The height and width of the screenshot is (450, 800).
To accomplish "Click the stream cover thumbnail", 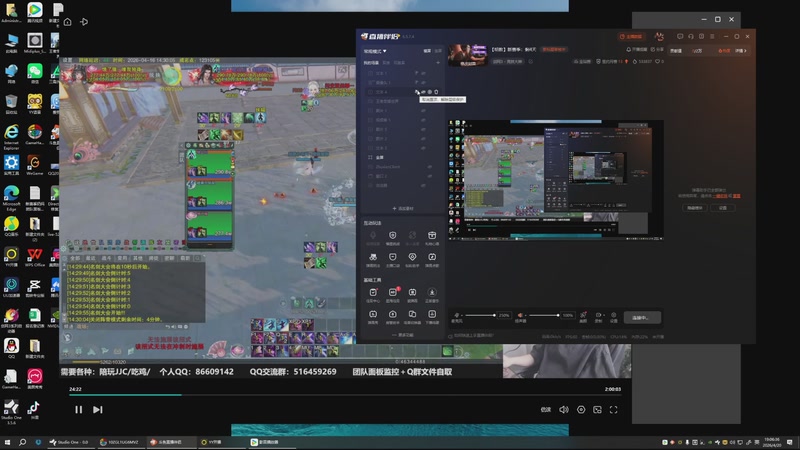I will coord(467,56).
